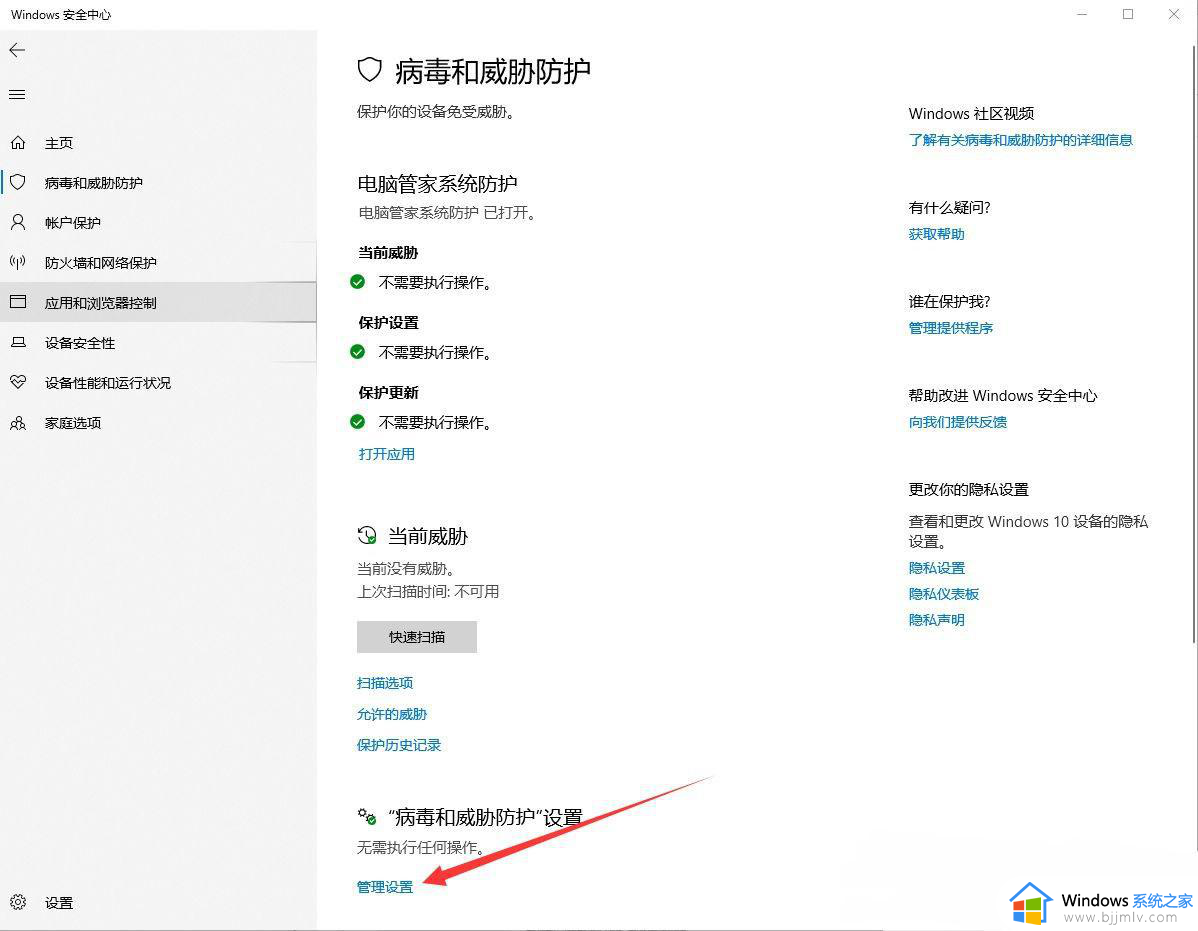Open 防火墙和网络保护 in the sidebar
This screenshot has width=1198, height=931.
point(158,263)
